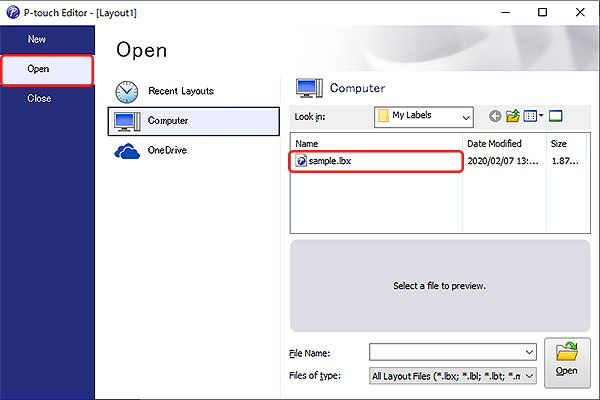This screenshot has width=600, height=400.
Task: Click the preview area placeholder
Action: pyautogui.click(x=440, y=286)
